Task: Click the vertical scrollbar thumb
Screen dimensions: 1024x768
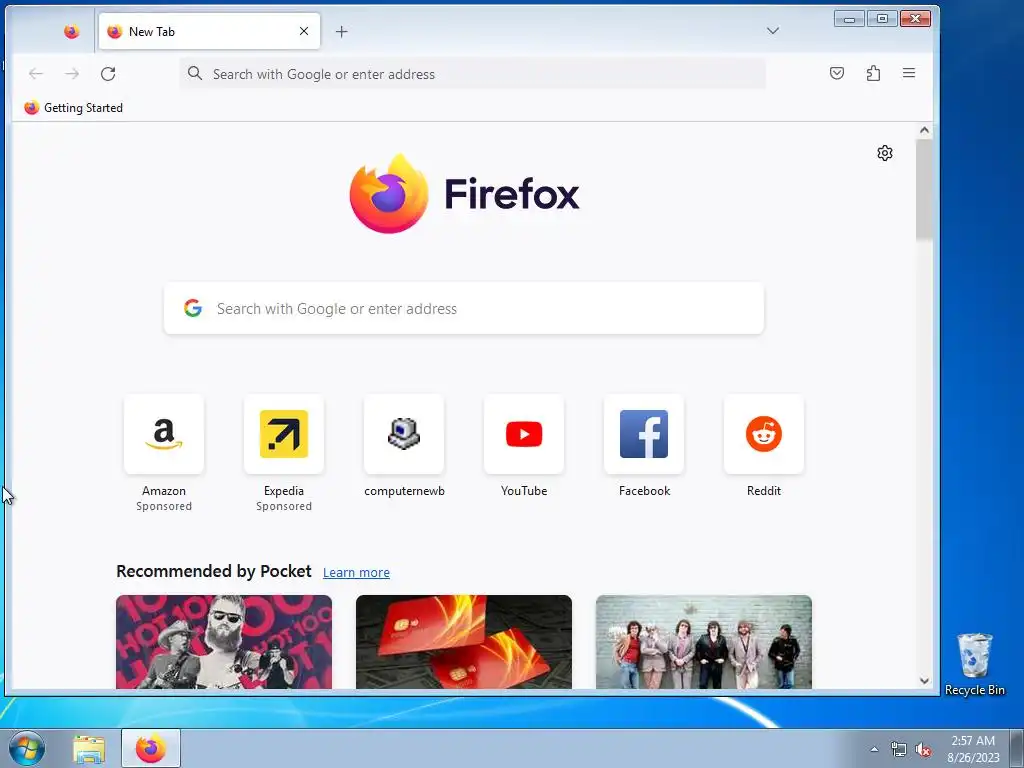Action: pyautogui.click(x=924, y=190)
